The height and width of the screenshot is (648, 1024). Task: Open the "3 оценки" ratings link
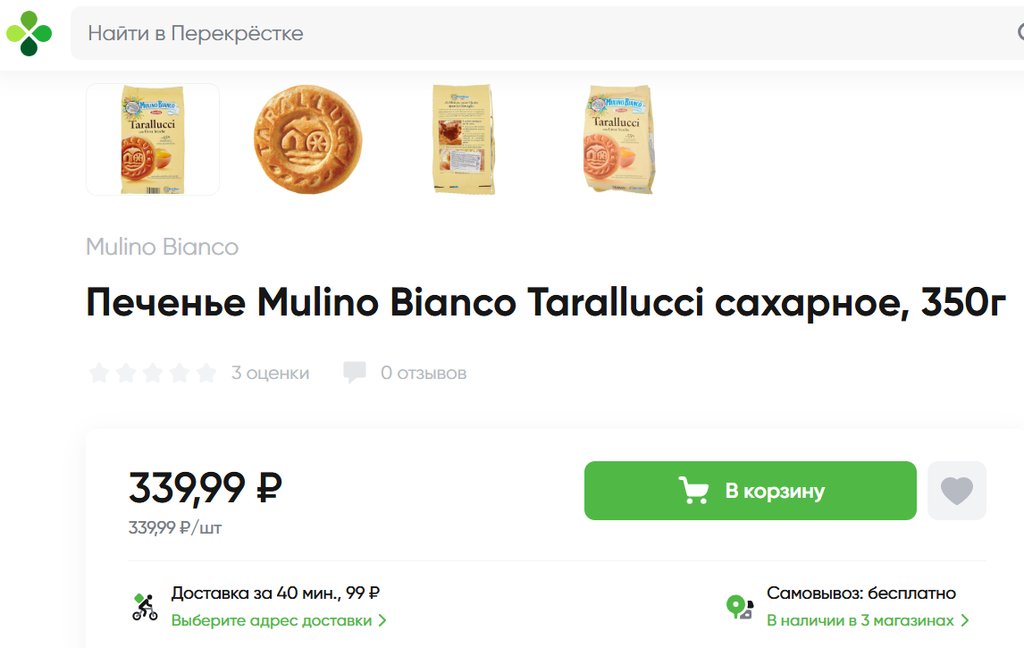click(x=270, y=373)
